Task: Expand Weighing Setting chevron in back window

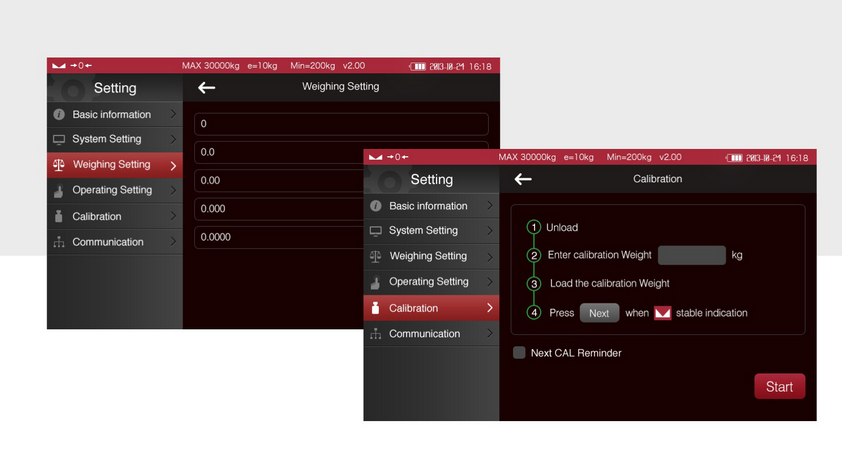Action: [x=173, y=165]
